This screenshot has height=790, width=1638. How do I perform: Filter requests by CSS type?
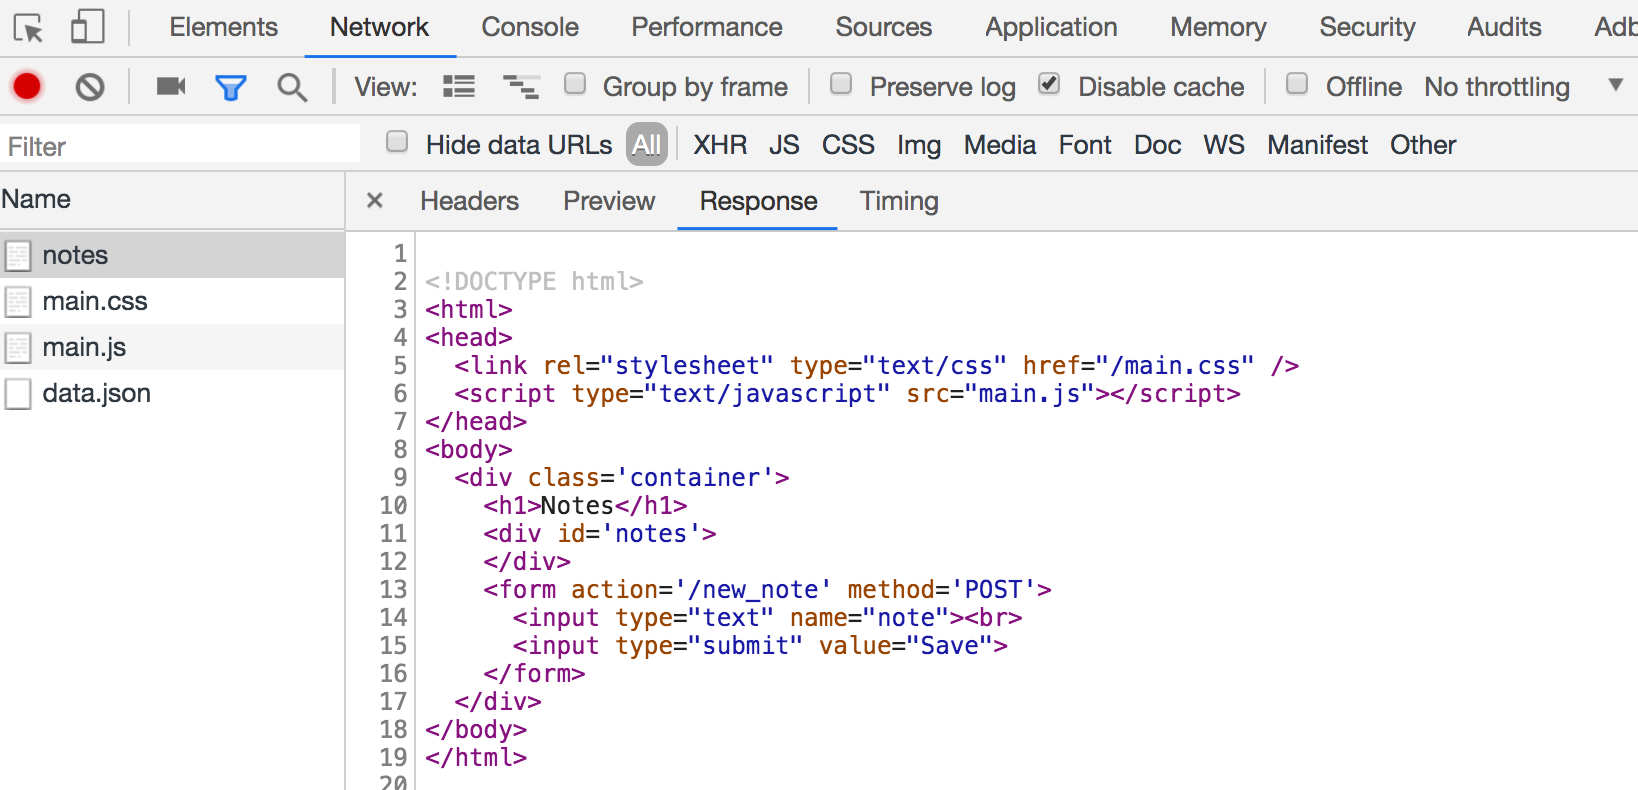(x=848, y=145)
